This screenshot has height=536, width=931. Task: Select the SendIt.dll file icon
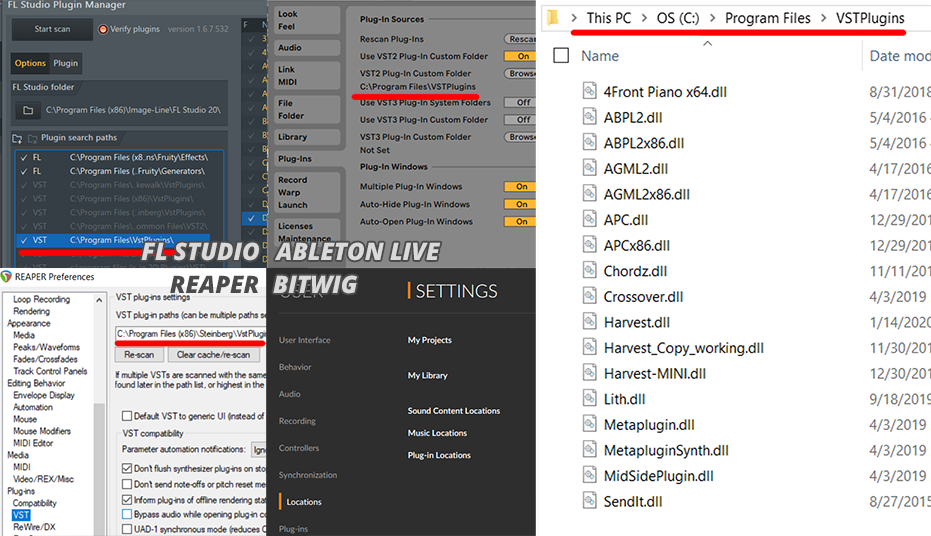coord(589,500)
